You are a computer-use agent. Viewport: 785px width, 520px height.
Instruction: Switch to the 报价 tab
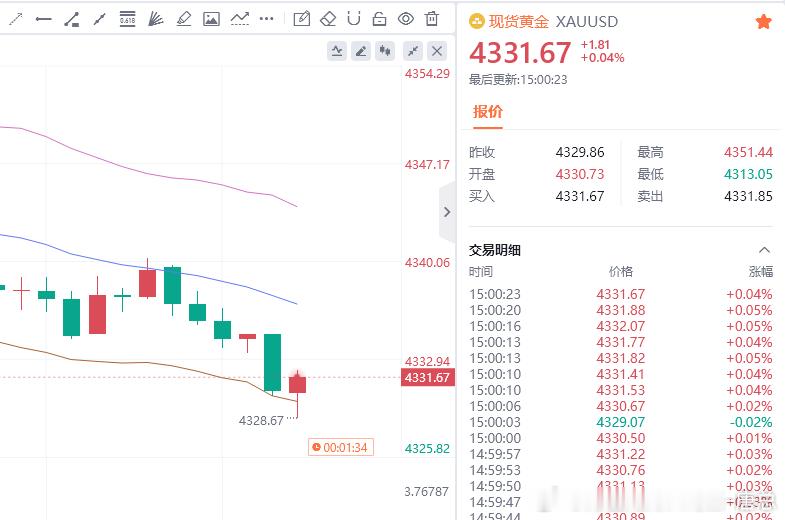click(488, 112)
